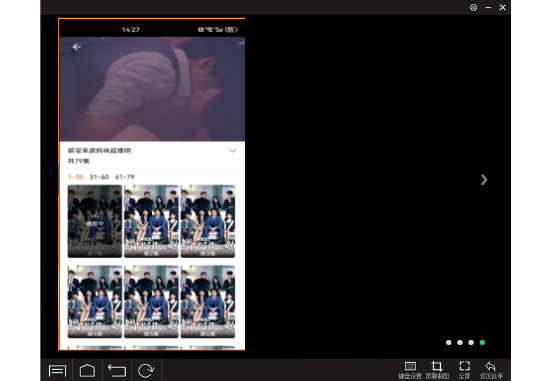This screenshot has height=381, width=550.
Task: Go to the phone home screen icon
Action: click(87, 370)
